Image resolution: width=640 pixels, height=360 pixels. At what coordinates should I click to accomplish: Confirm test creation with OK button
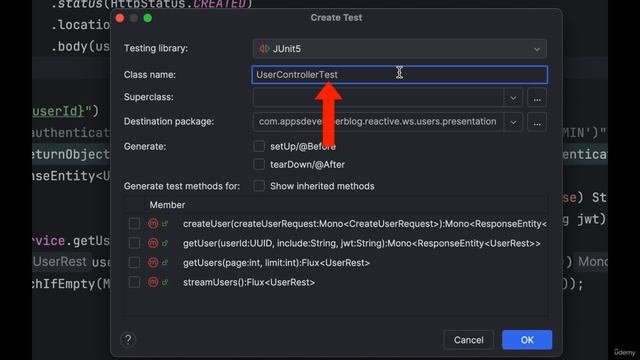point(527,340)
